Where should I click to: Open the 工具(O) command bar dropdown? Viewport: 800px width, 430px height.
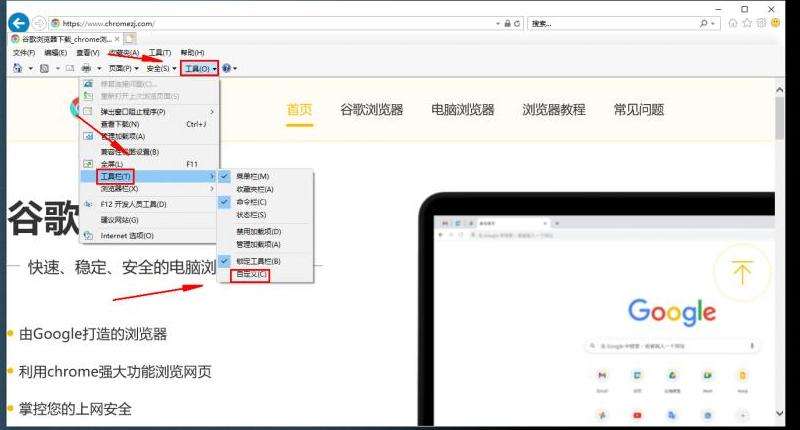(x=199, y=68)
